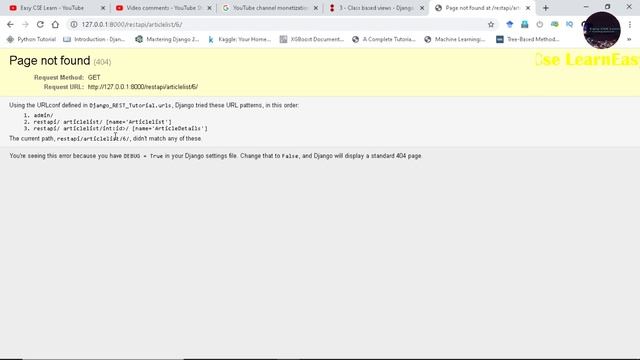
Task: Show more bookmarks chevron
Action: (x=629, y=39)
